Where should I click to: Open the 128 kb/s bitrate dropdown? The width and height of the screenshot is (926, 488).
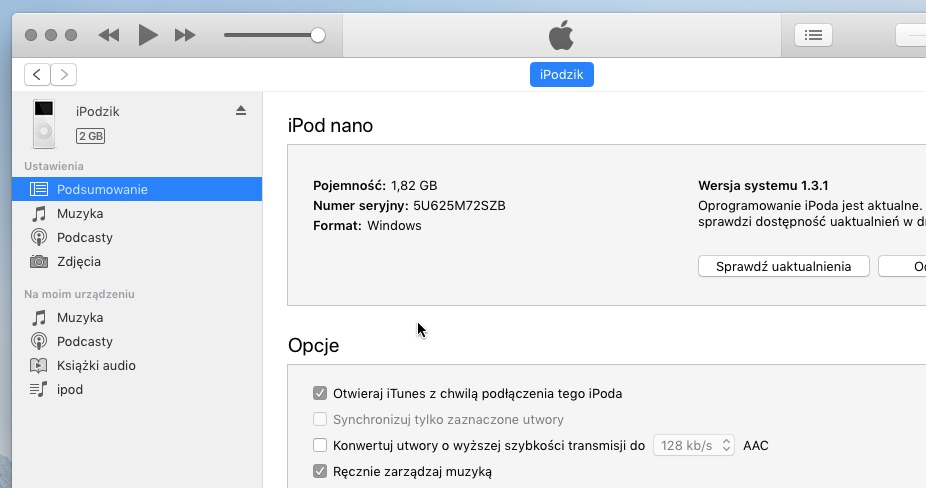694,445
